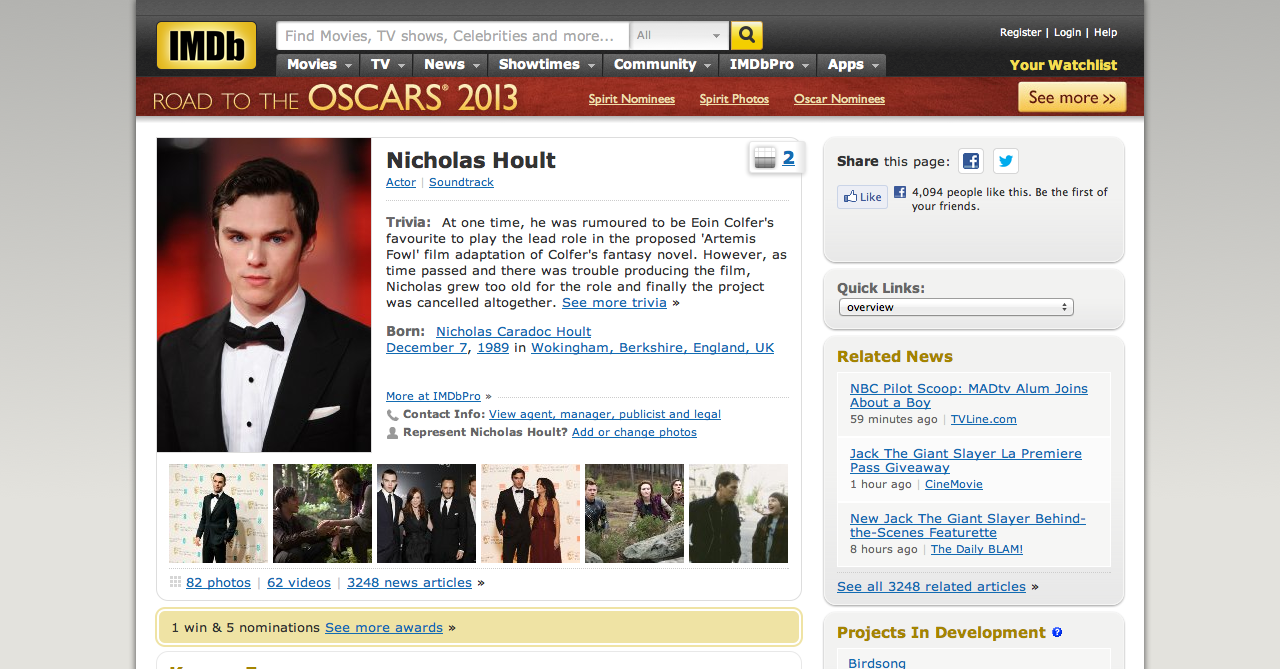The height and width of the screenshot is (669, 1280).
Task: Open Nicholas Hoult main portrait photo
Action: point(264,295)
